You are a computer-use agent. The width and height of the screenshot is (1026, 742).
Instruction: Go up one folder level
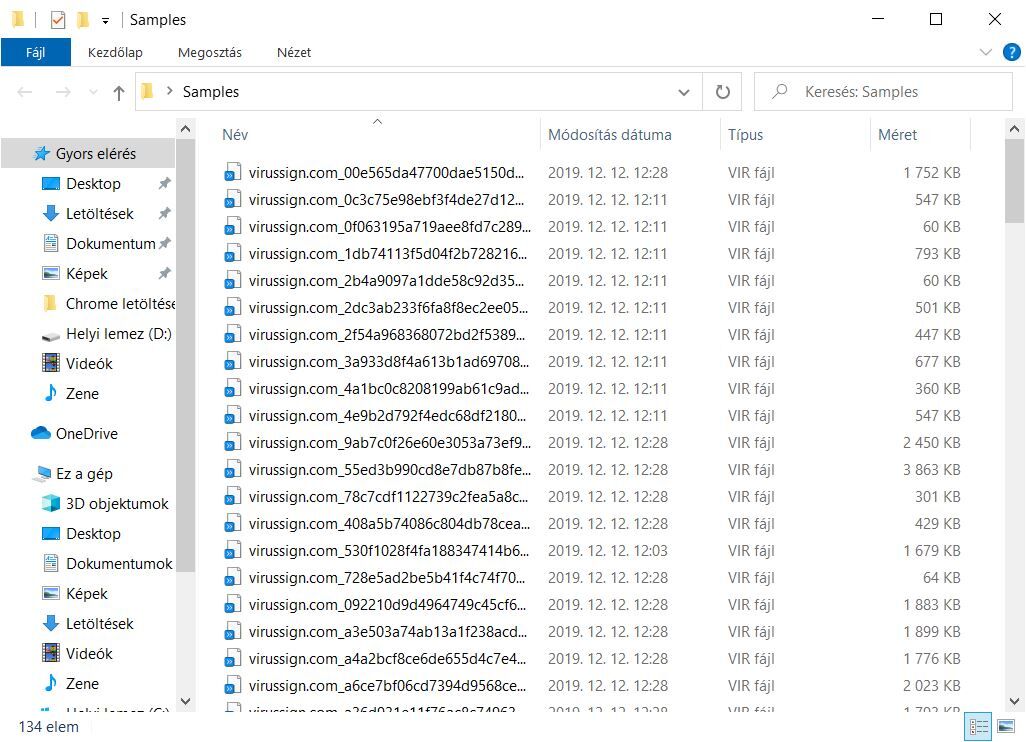pyautogui.click(x=118, y=92)
